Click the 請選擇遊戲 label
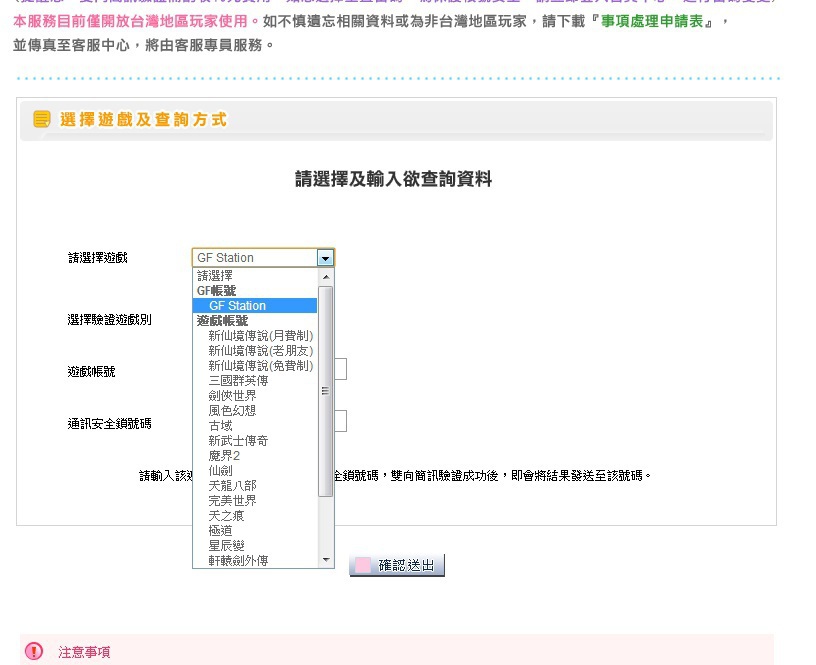This screenshot has width=816, height=665. point(98,258)
